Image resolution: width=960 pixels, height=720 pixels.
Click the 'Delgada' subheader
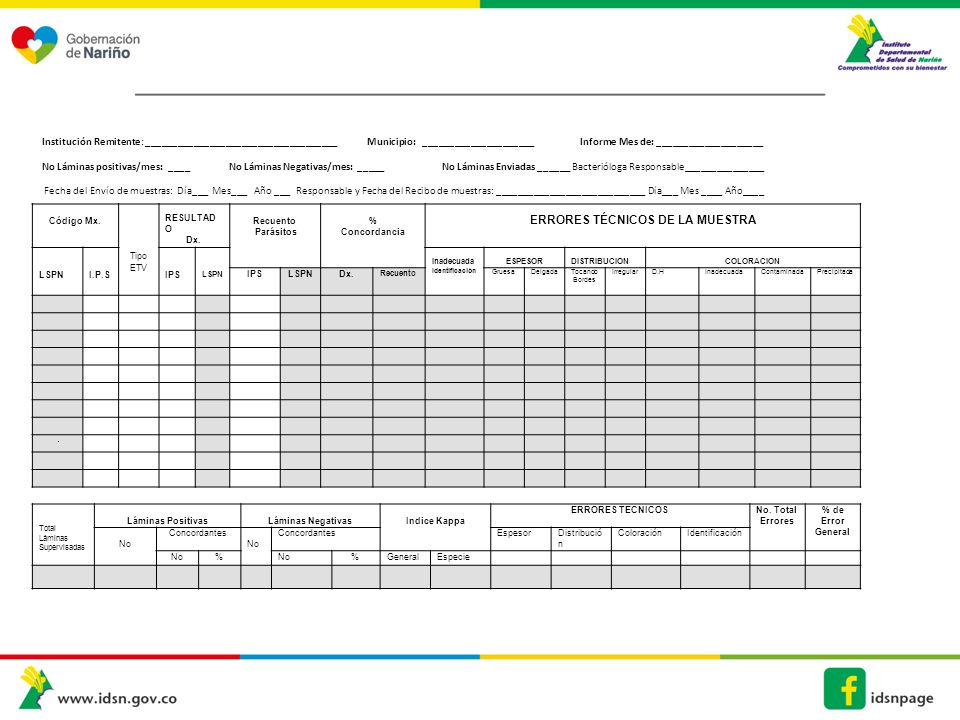pos(544,271)
